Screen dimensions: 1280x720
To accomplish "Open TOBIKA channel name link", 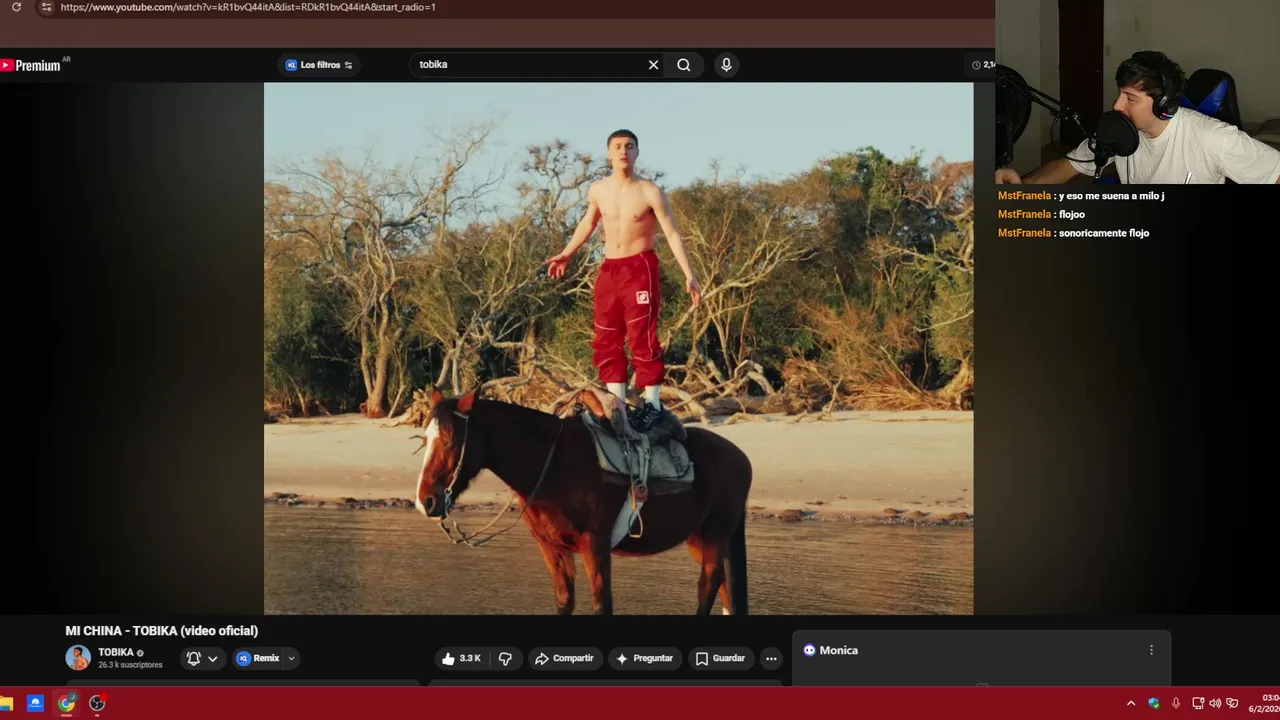I will point(116,652).
